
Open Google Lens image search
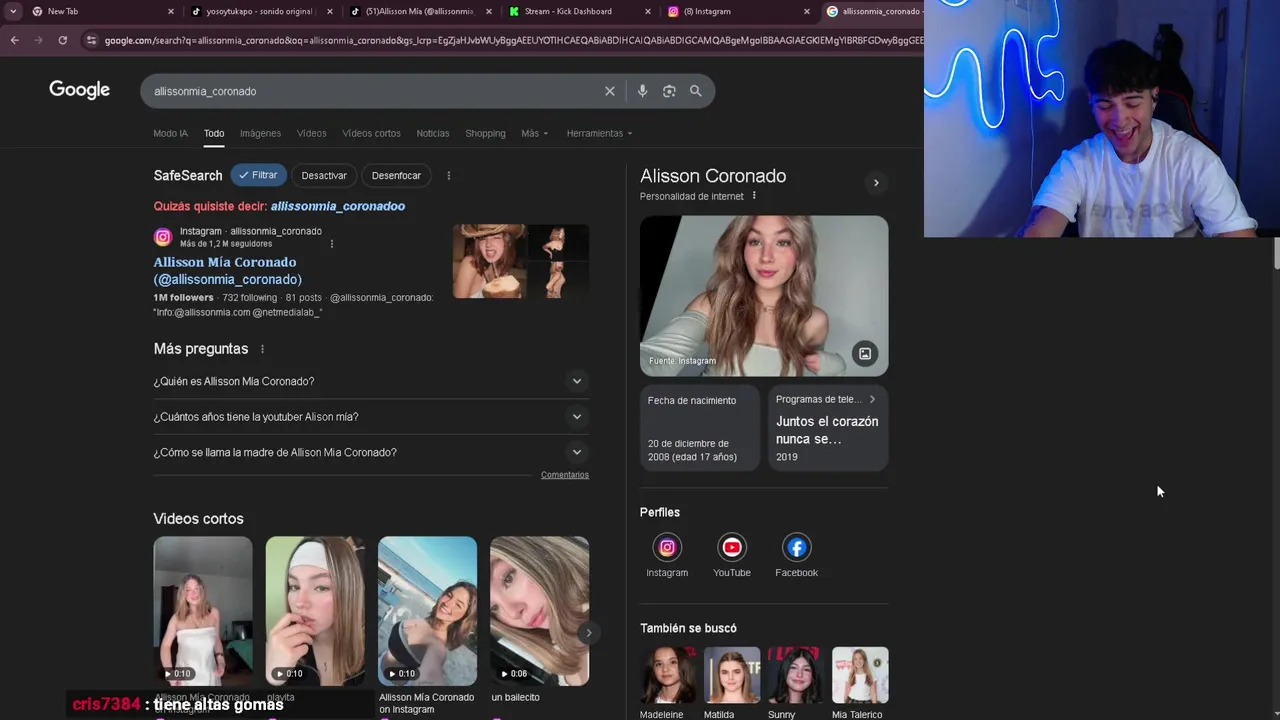tap(669, 91)
